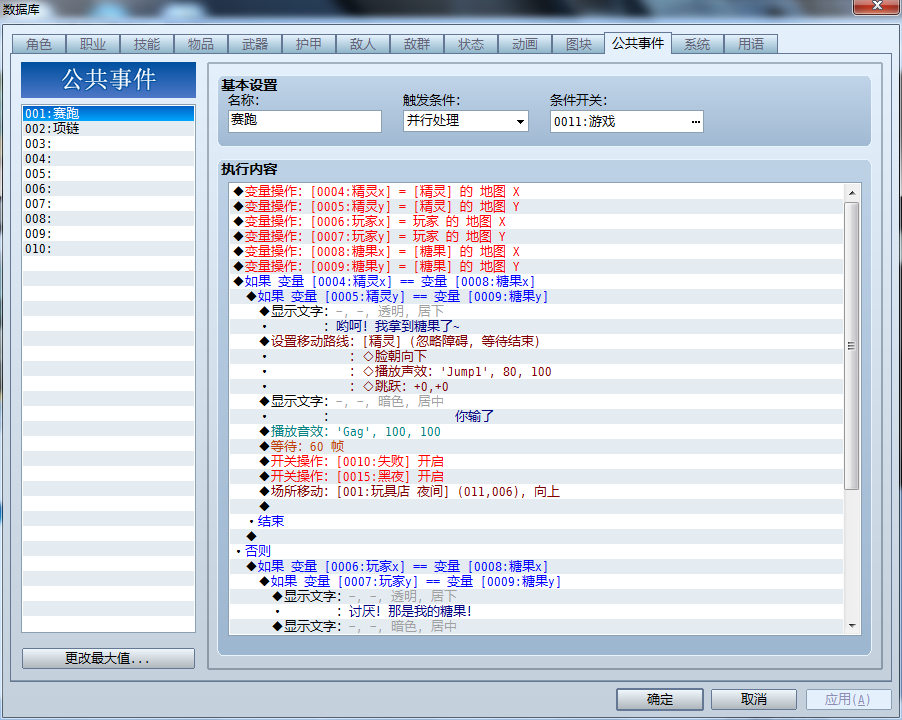Viewport: 902px width, 720px height.
Task: Open the 角色 tab
Action: 39,44
